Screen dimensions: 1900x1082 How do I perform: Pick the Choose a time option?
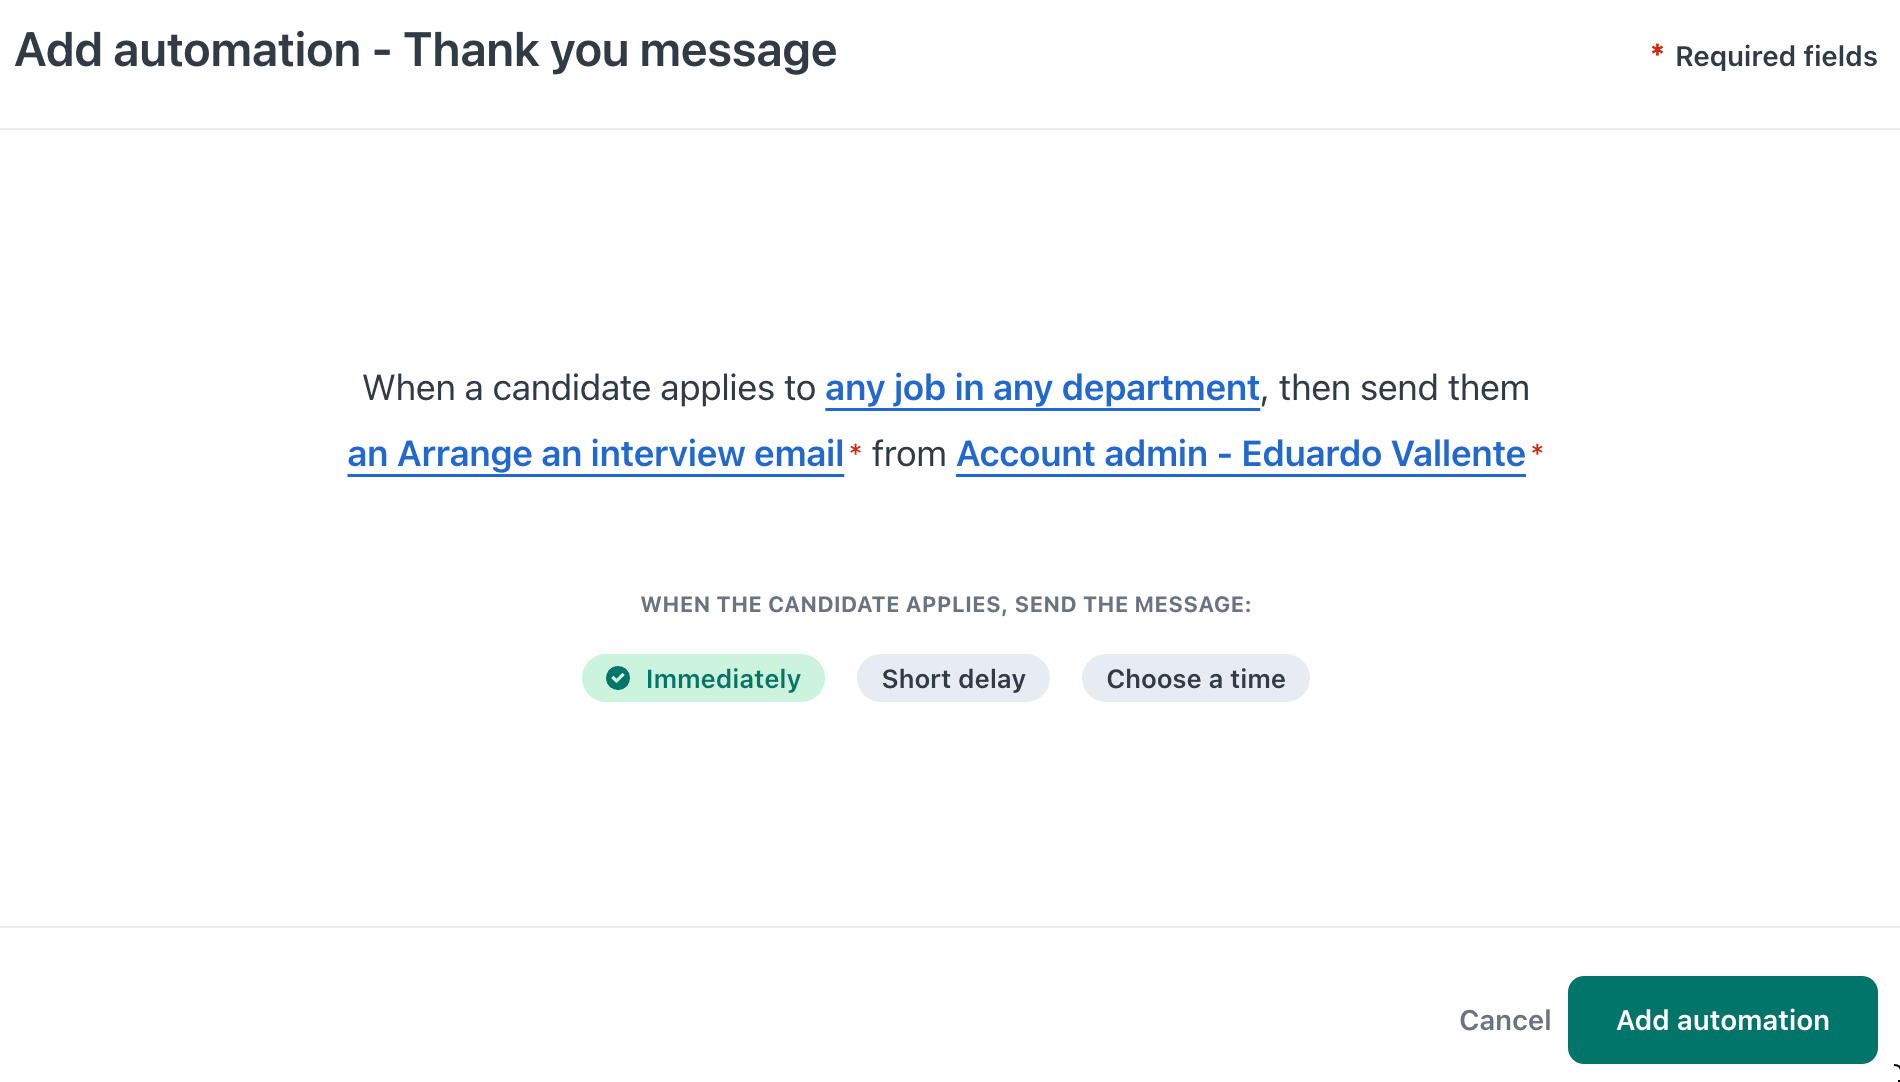(1195, 679)
